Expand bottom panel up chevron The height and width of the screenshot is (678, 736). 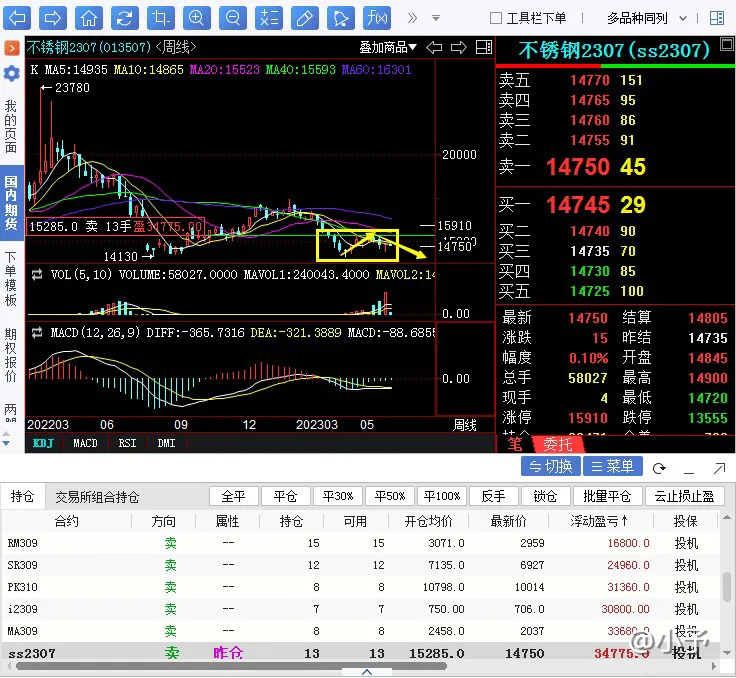click(367, 672)
